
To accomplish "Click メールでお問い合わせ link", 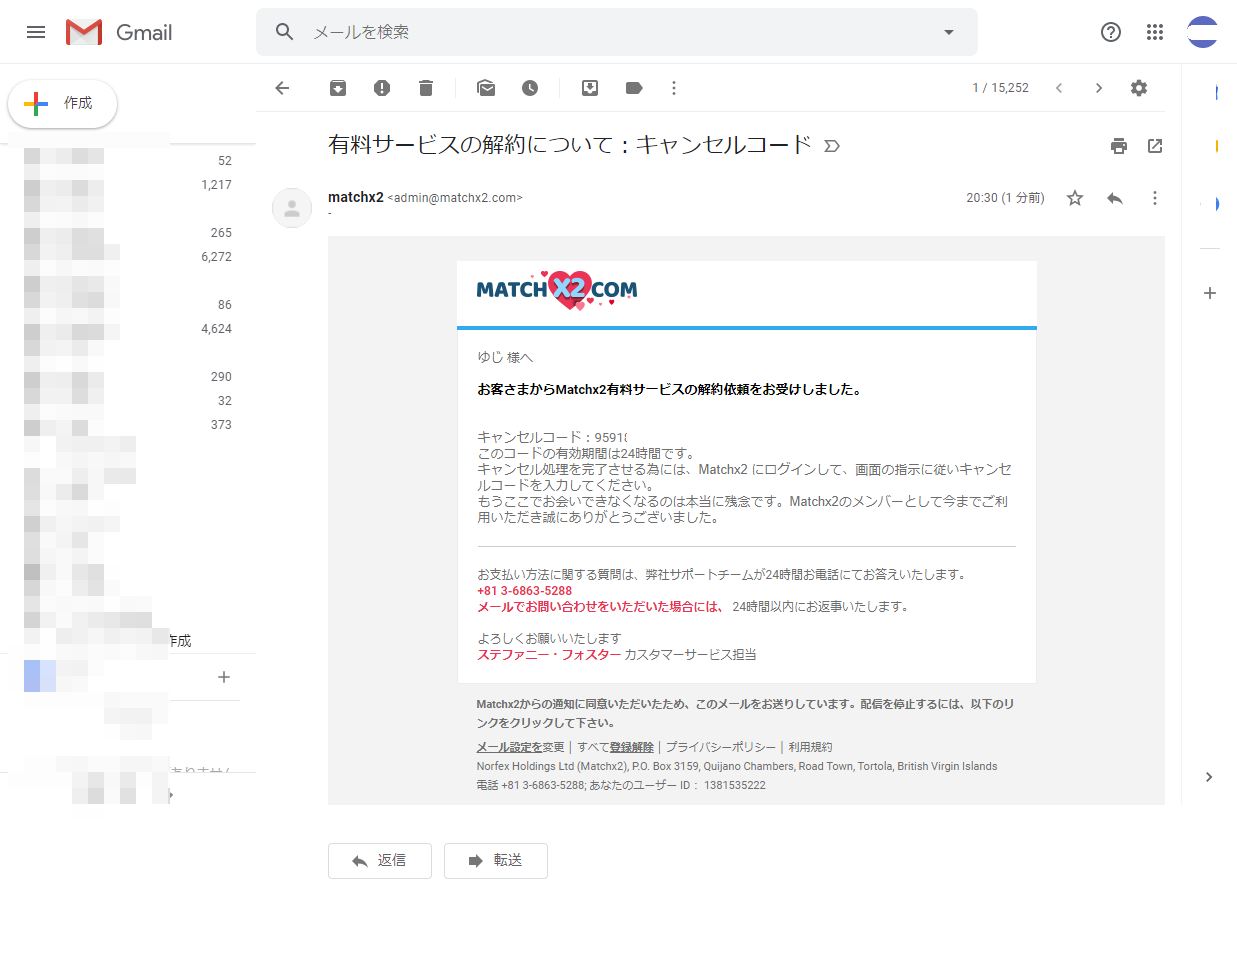I will pos(600,607).
